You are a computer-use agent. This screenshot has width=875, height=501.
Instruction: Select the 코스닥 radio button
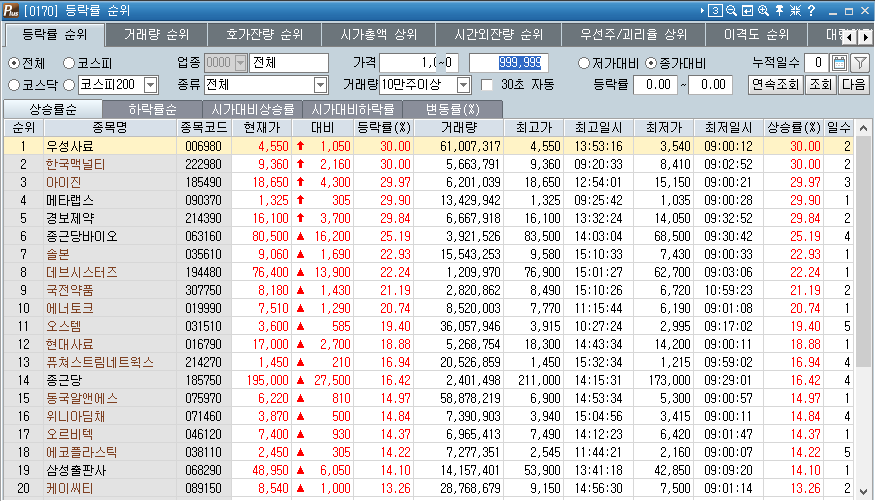click(x=14, y=85)
